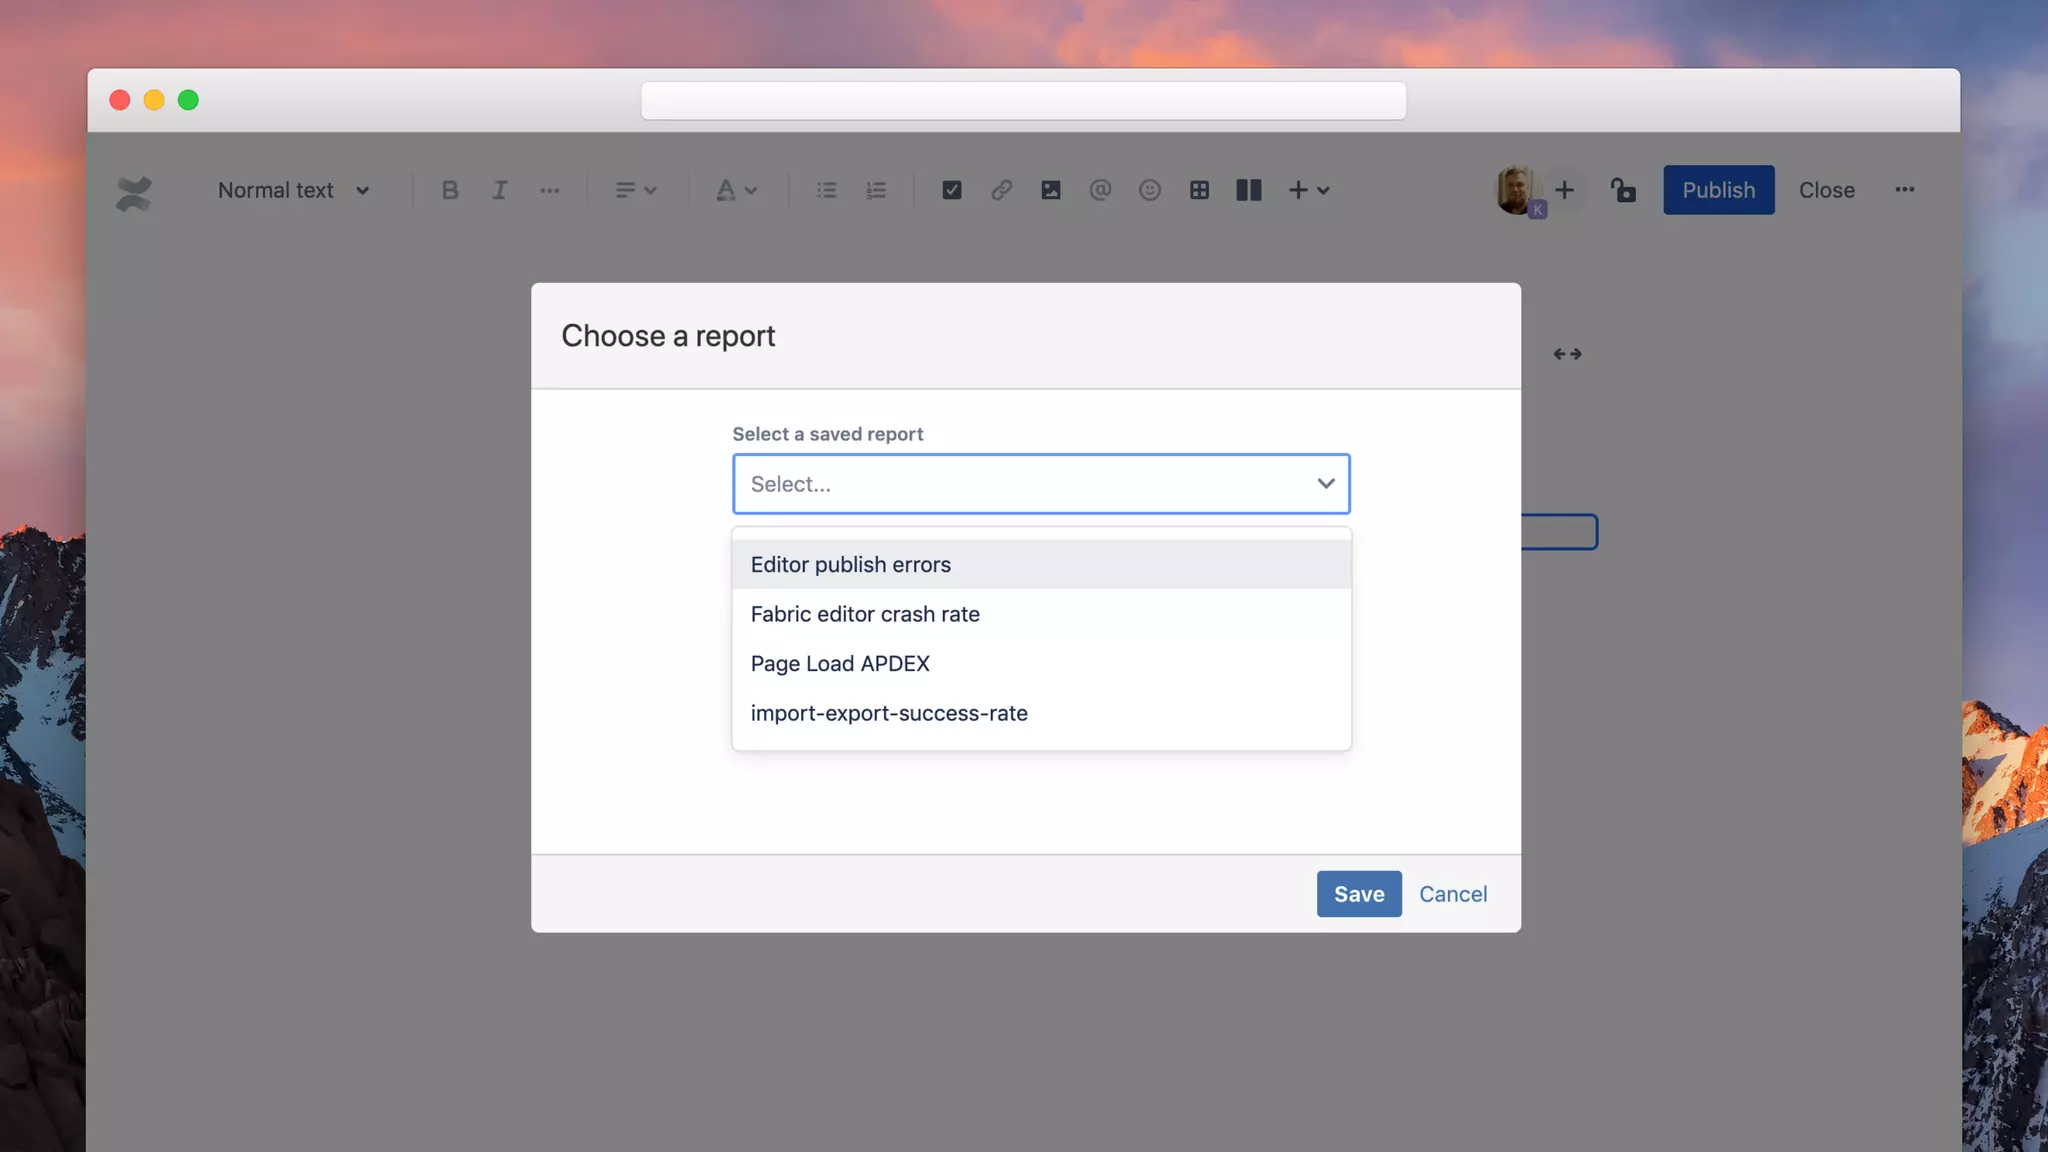
Task: Toggle the bullet list button
Action: click(826, 190)
